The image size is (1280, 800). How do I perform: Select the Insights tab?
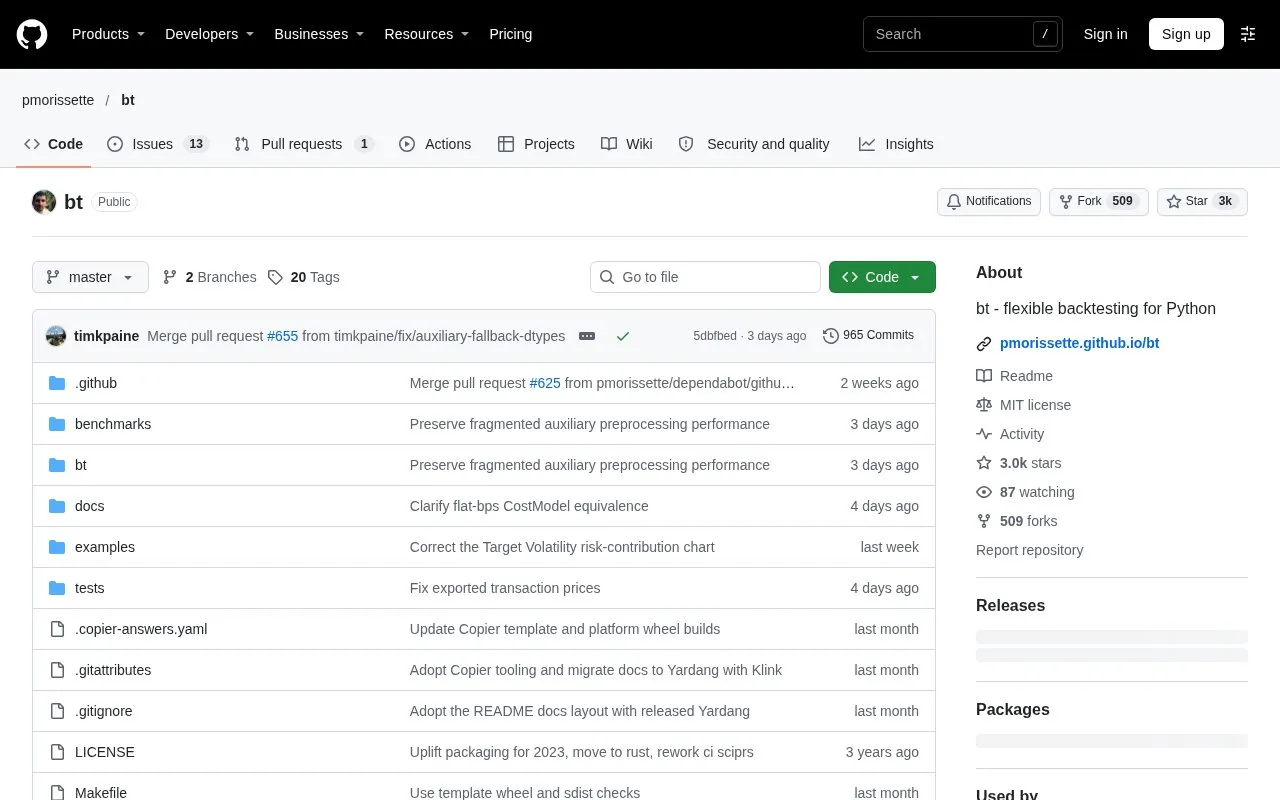pyautogui.click(x=896, y=144)
